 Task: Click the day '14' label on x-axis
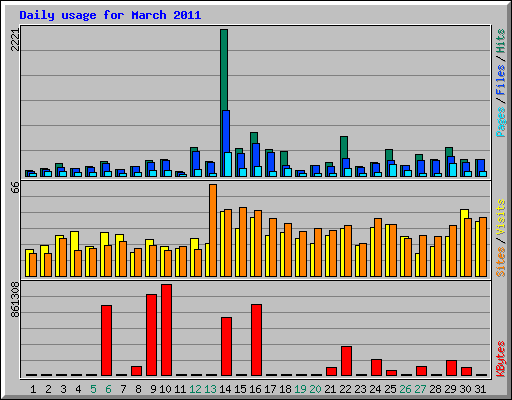coord(225,389)
